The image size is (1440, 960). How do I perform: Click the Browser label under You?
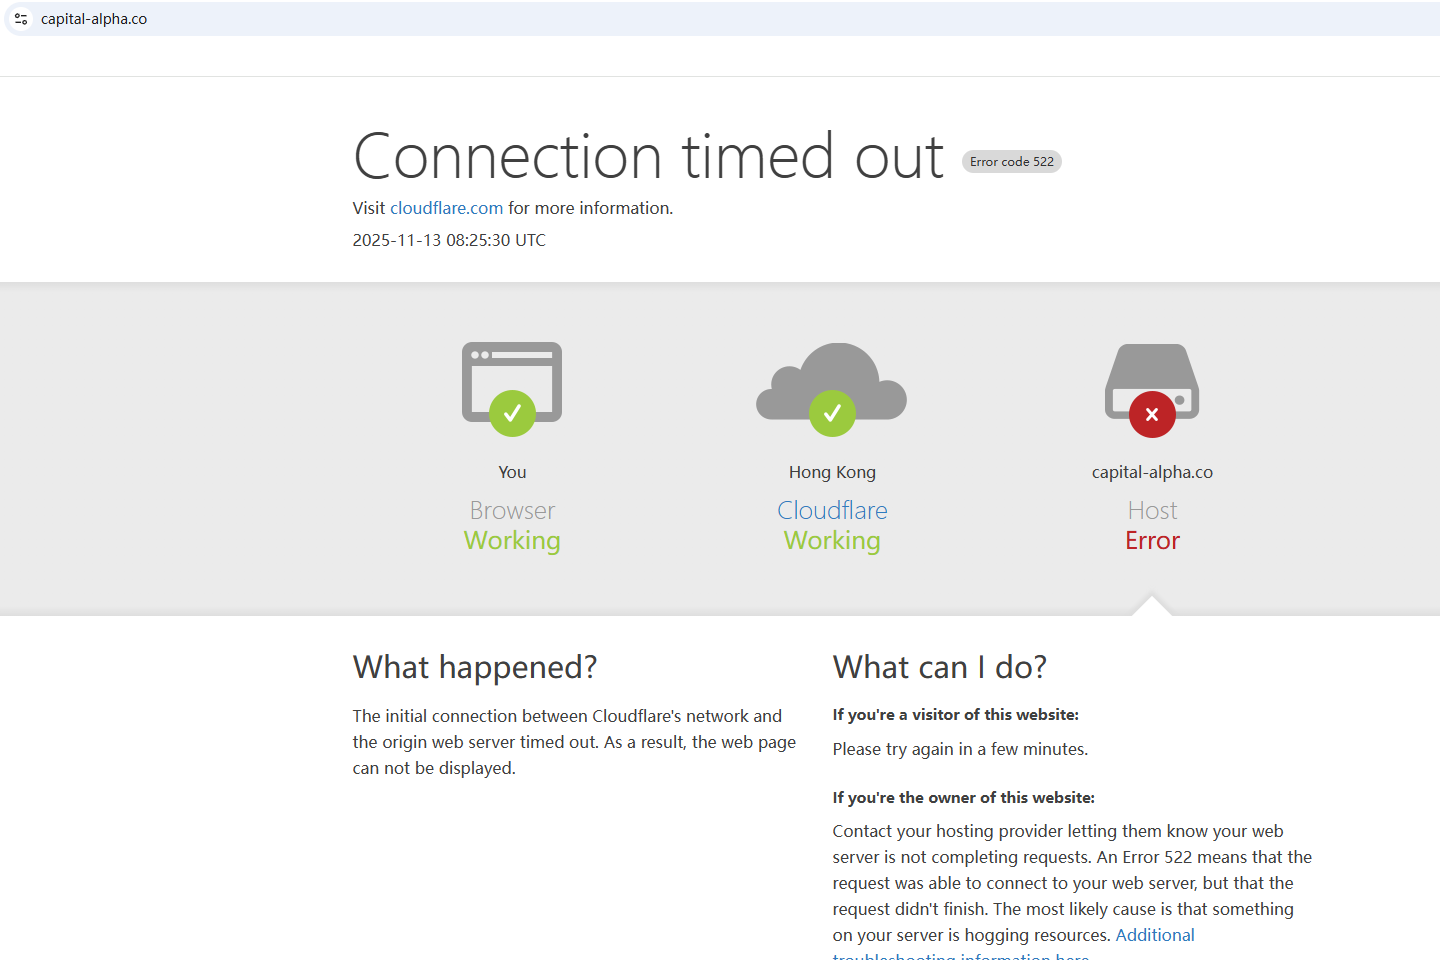click(512, 510)
